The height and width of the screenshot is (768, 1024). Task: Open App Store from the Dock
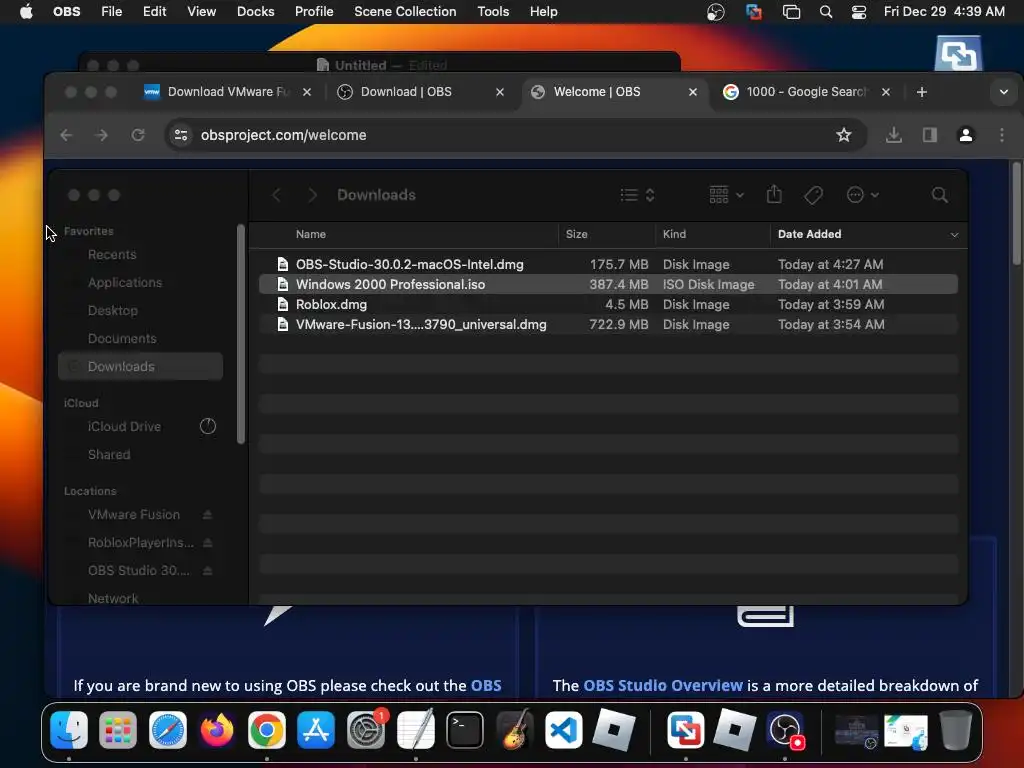coord(316,729)
